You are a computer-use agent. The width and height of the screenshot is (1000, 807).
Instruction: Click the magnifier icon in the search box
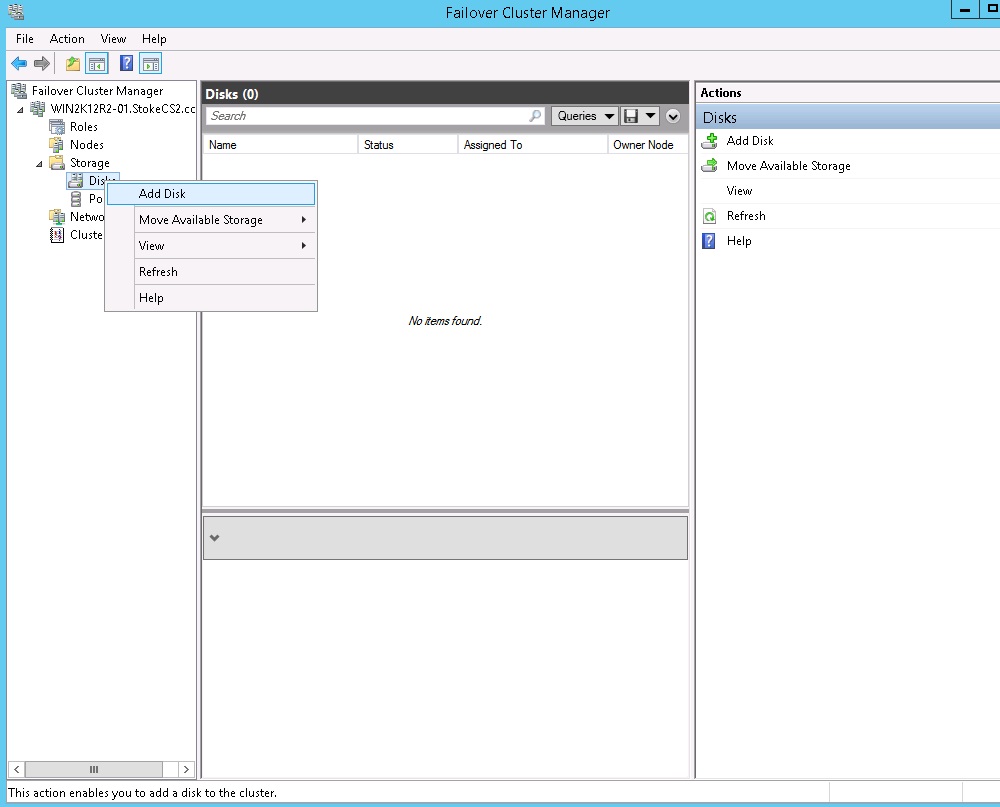point(535,116)
